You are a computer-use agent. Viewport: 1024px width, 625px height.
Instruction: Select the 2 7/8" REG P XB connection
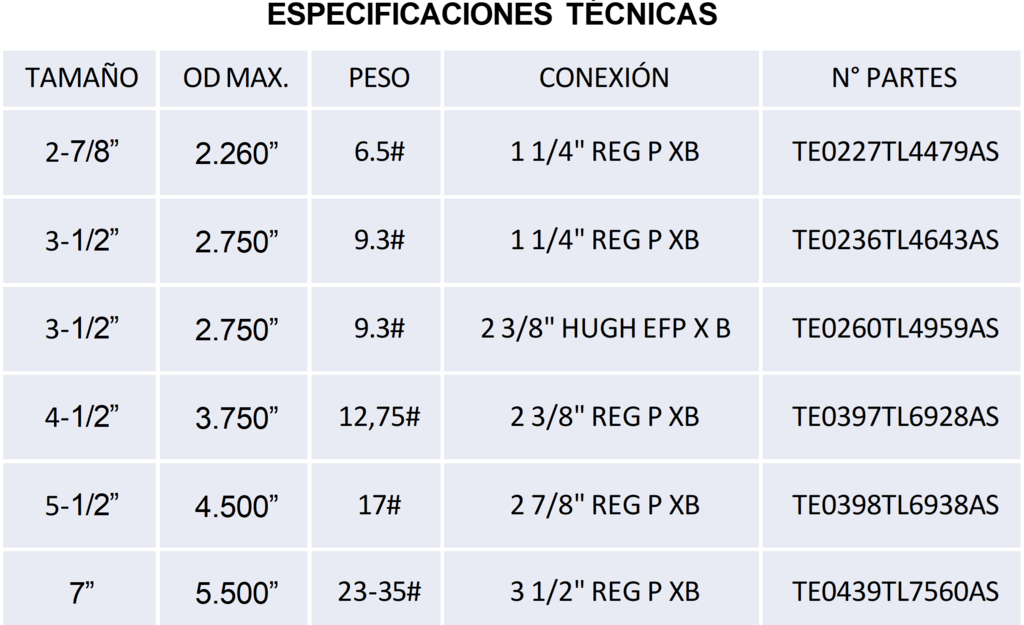pyautogui.click(x=605, y=504)
